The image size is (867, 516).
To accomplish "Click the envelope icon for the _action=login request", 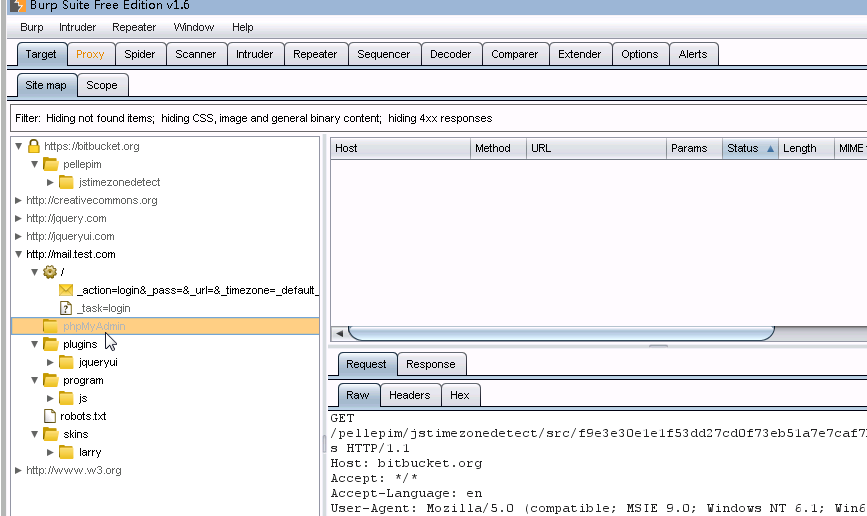I will 66,290.
